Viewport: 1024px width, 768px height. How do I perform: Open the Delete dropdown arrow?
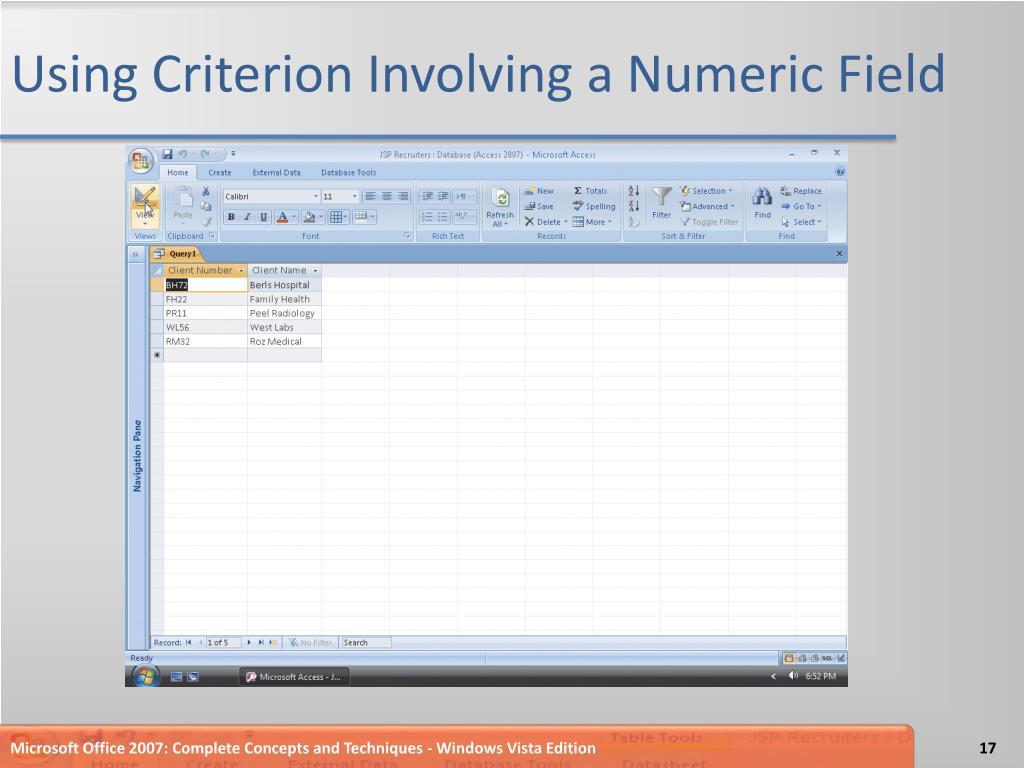click(x=566, y=222)
